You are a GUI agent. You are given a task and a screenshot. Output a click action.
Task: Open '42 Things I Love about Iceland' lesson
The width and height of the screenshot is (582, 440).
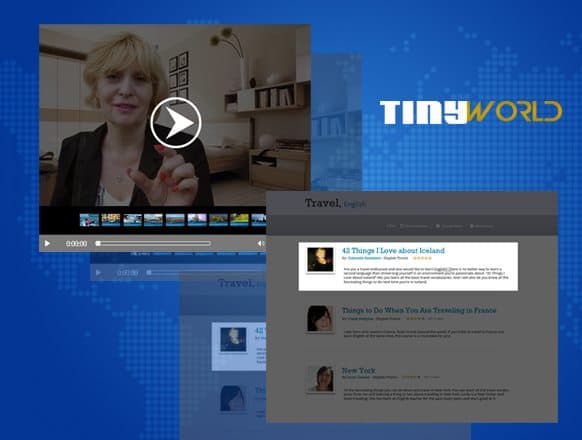pyautogui.click(x=393, y=251)
